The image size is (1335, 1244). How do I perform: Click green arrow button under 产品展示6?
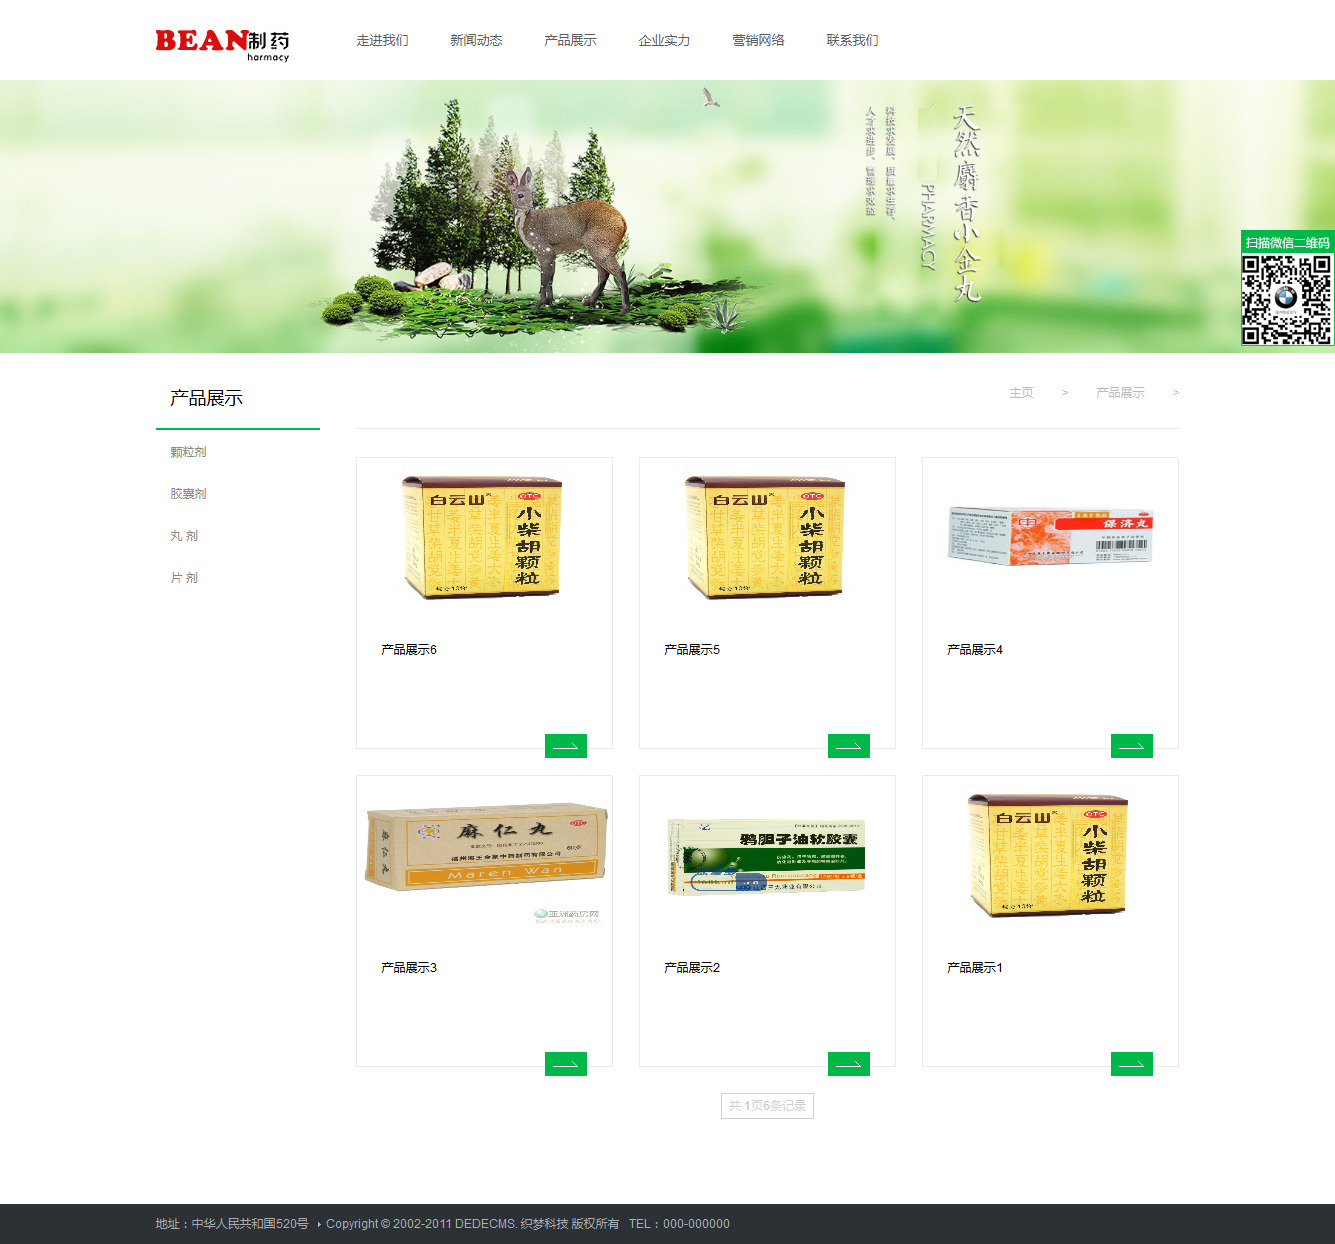[565, 746]
